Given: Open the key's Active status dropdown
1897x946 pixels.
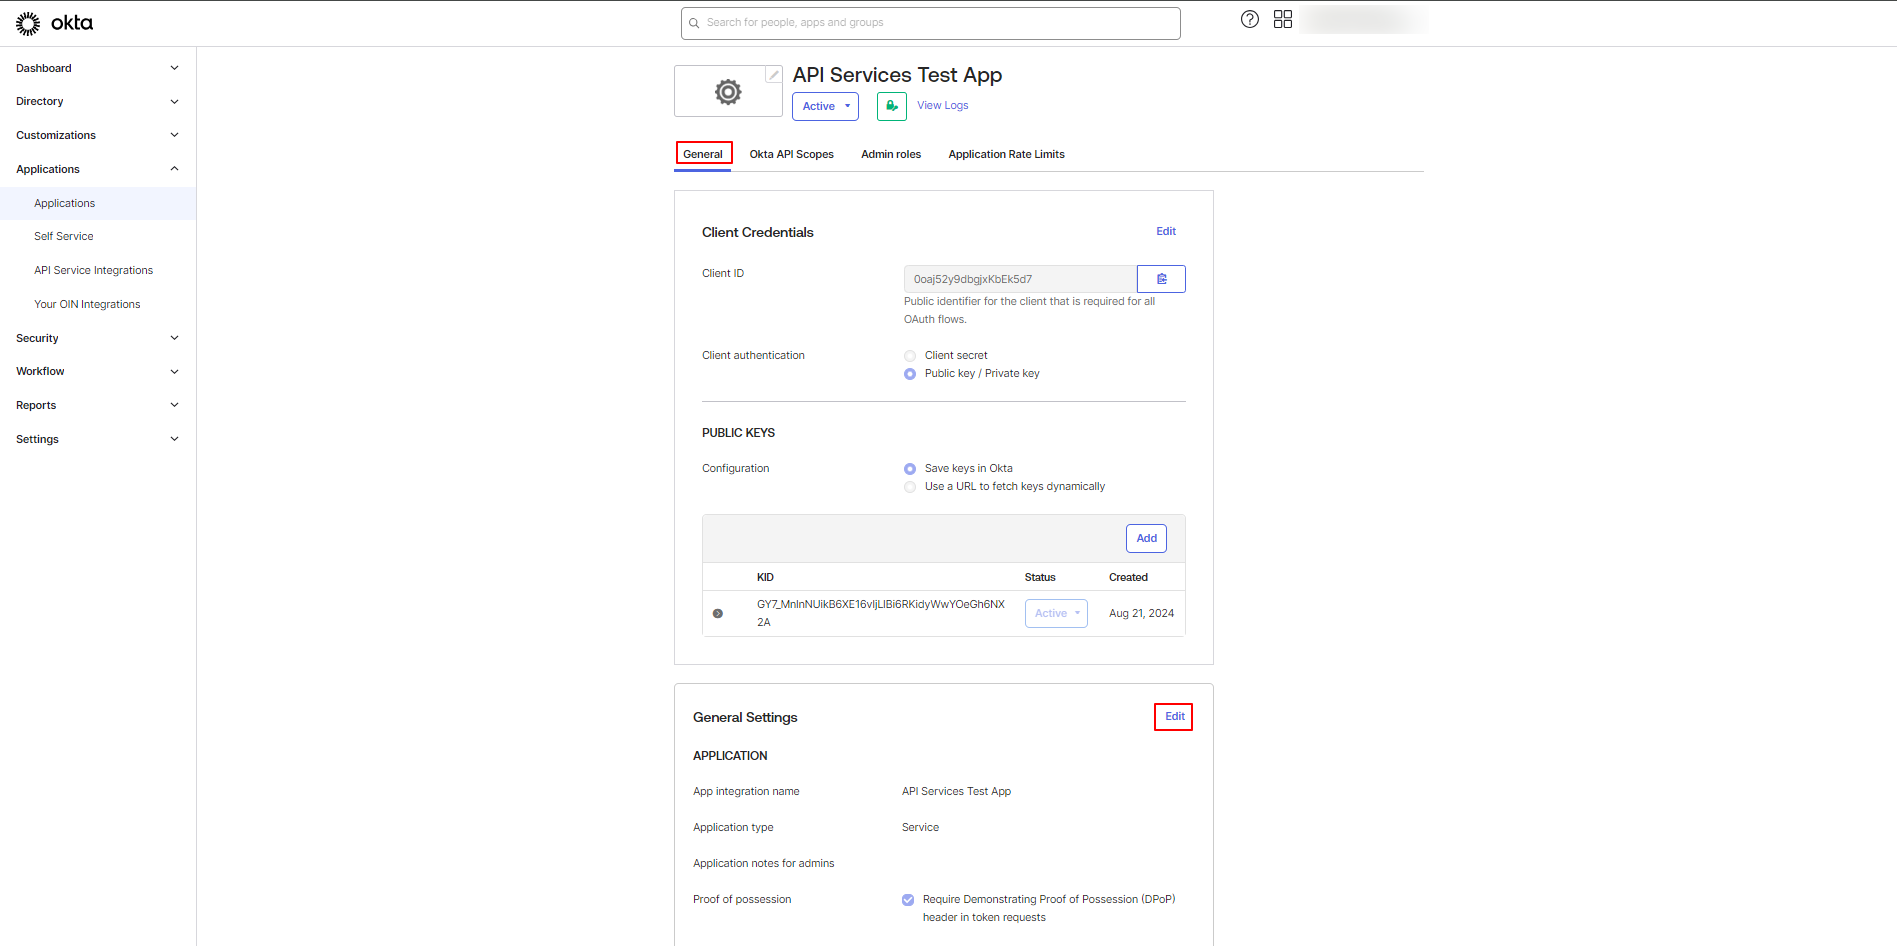Looking at the screenshot, I should click(1056, 613).
